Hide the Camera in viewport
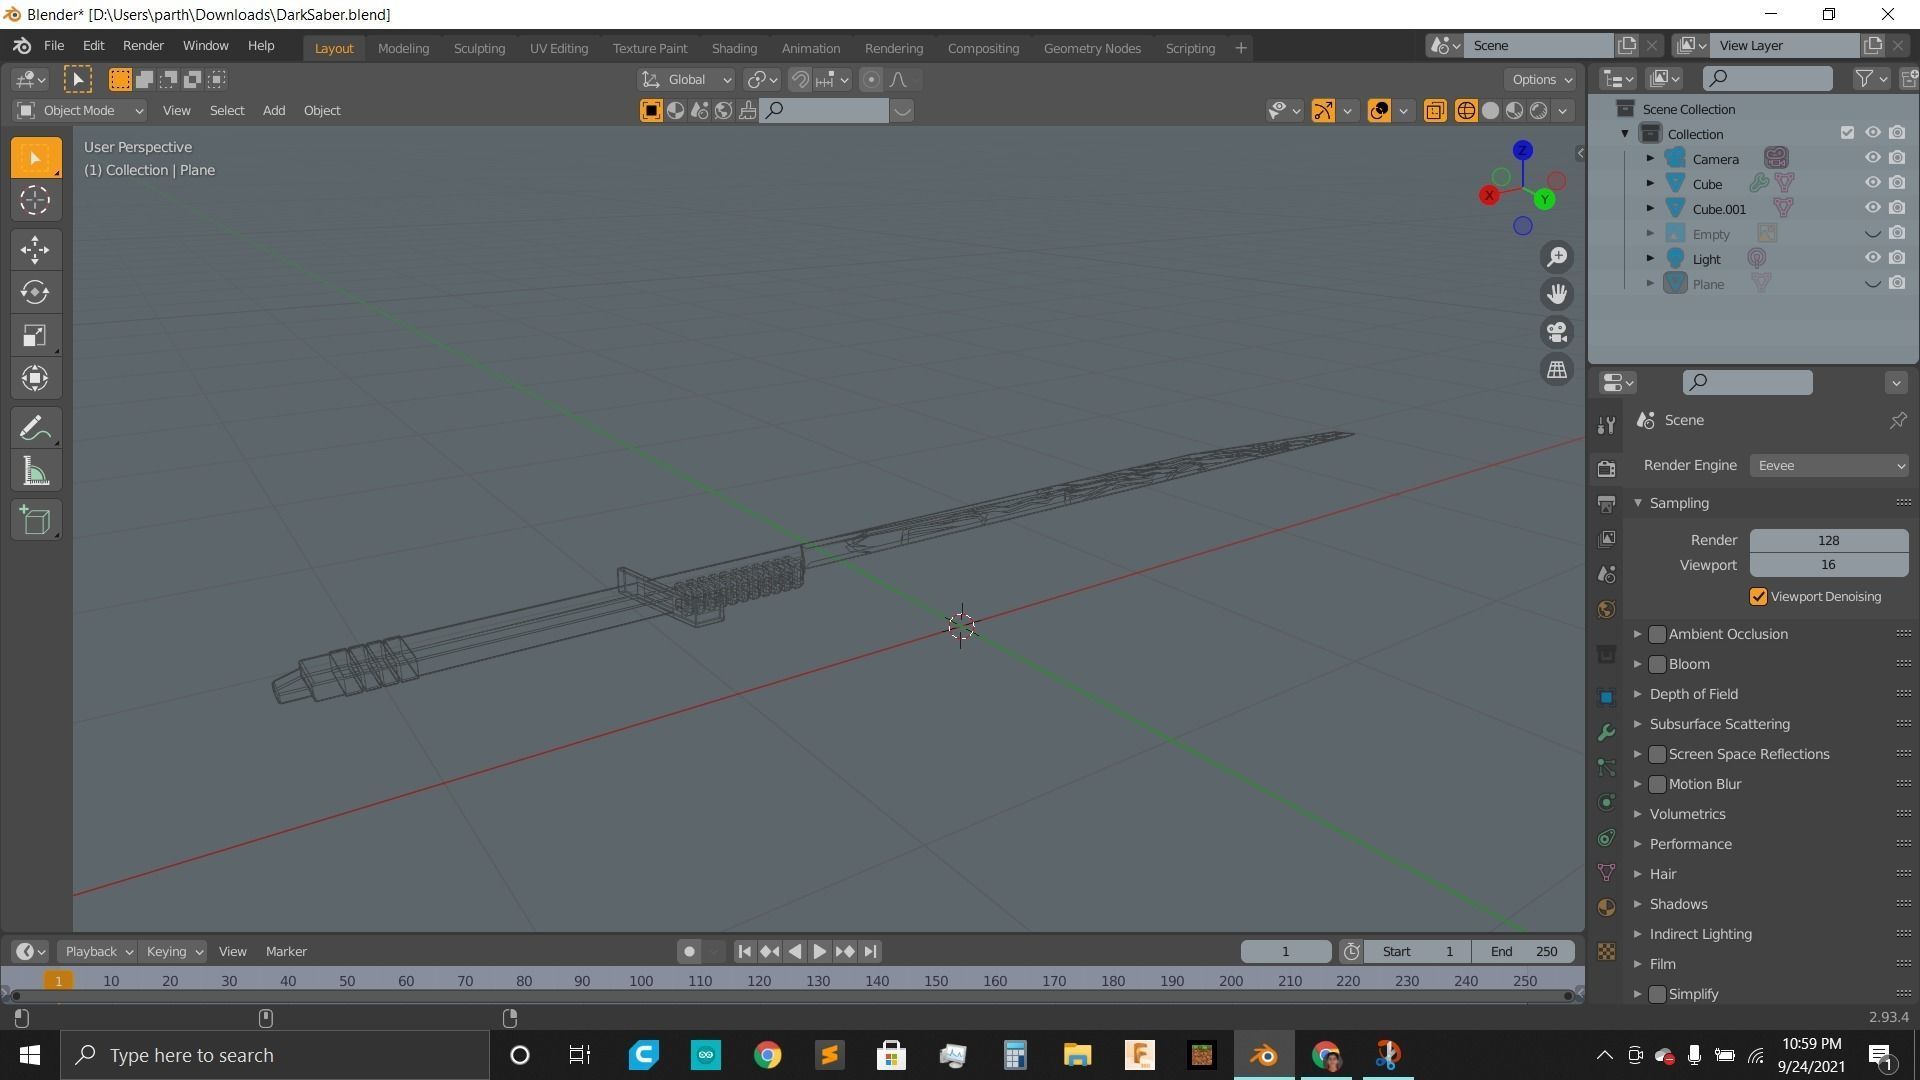The image size is (1920, 1080). [x=1872, y=158]
